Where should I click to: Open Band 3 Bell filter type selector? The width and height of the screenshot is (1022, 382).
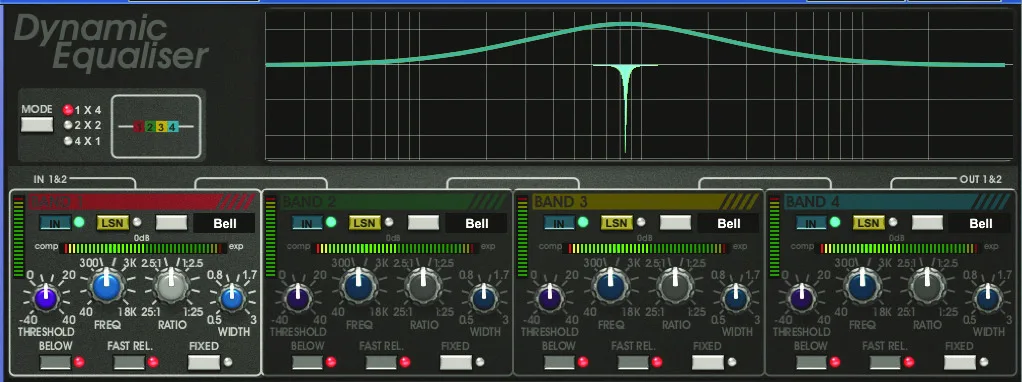pyautogui.click(x=729, y=224)
